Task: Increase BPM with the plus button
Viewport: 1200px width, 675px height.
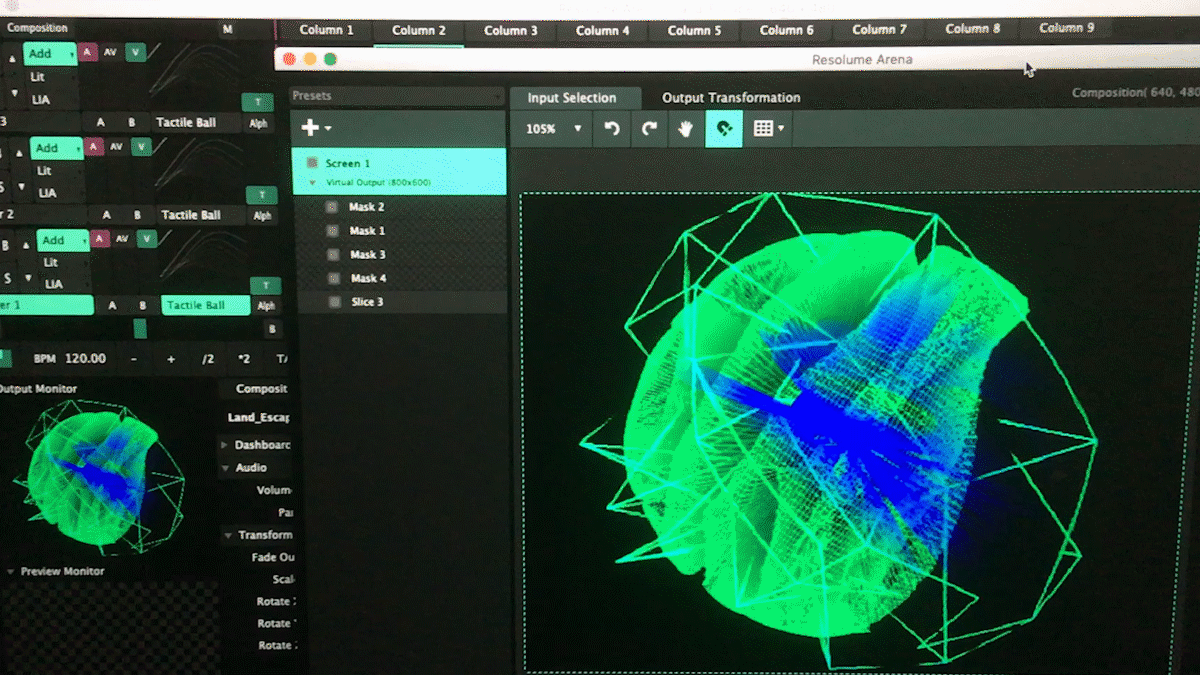Action: point(171,358)
